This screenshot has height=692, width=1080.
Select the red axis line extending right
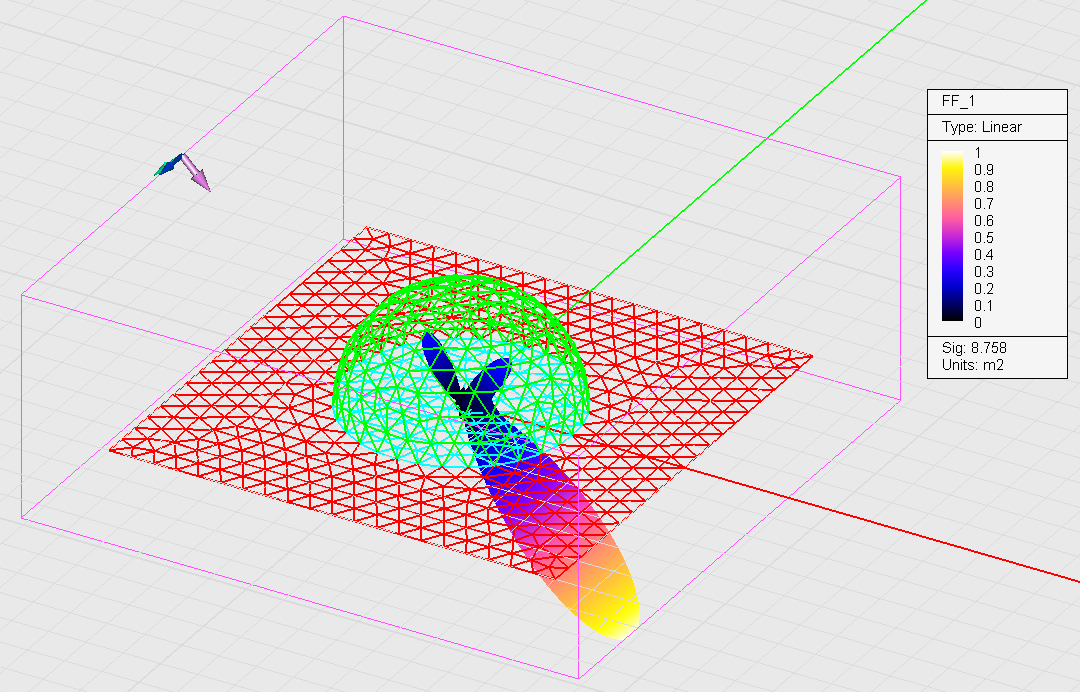coord(900,527)
